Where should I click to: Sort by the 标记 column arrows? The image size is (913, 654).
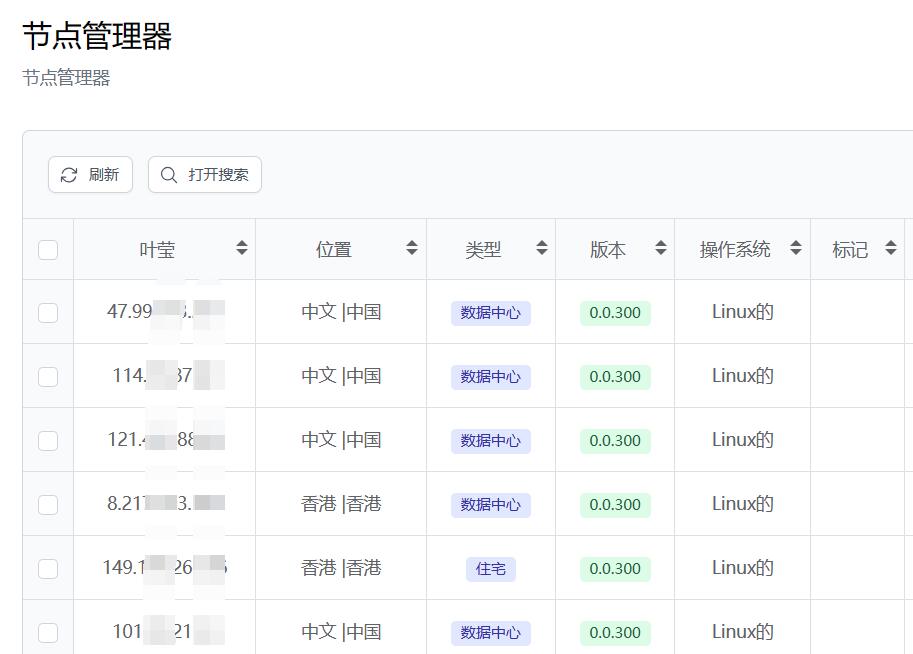(x=891, y=248)
